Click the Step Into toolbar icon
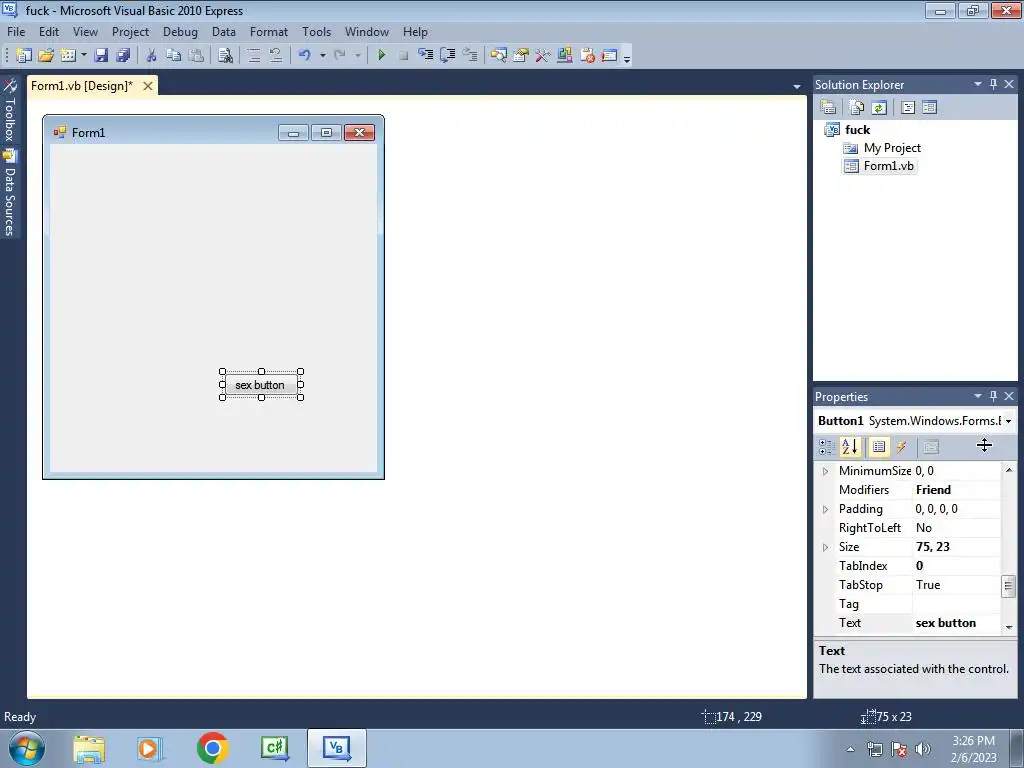This screenshot has width=1024, height=768. coord(426,56)
